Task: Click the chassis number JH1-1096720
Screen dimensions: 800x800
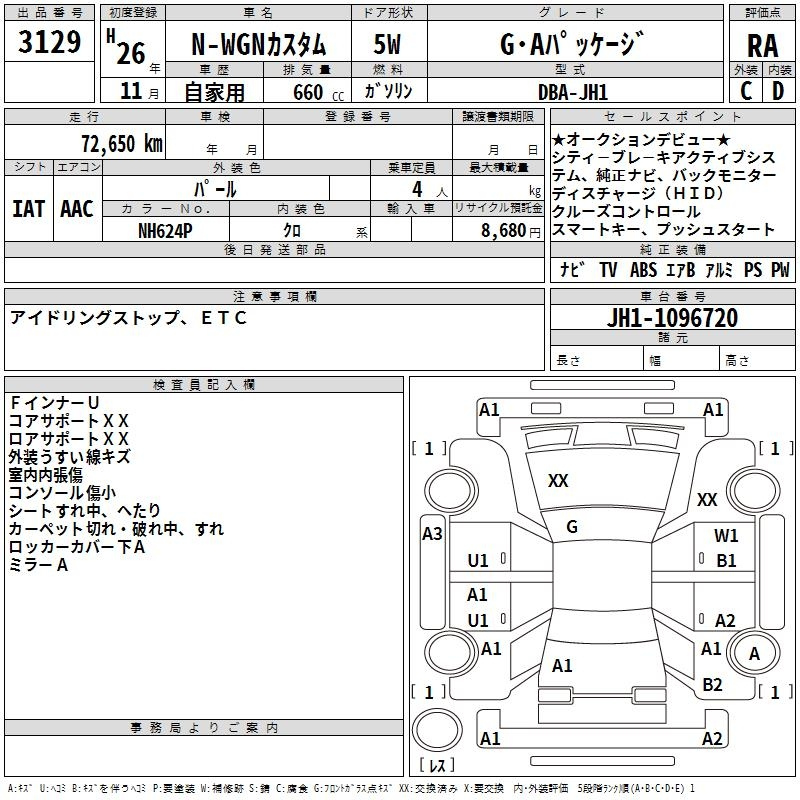Action: (x=672, y=318)
